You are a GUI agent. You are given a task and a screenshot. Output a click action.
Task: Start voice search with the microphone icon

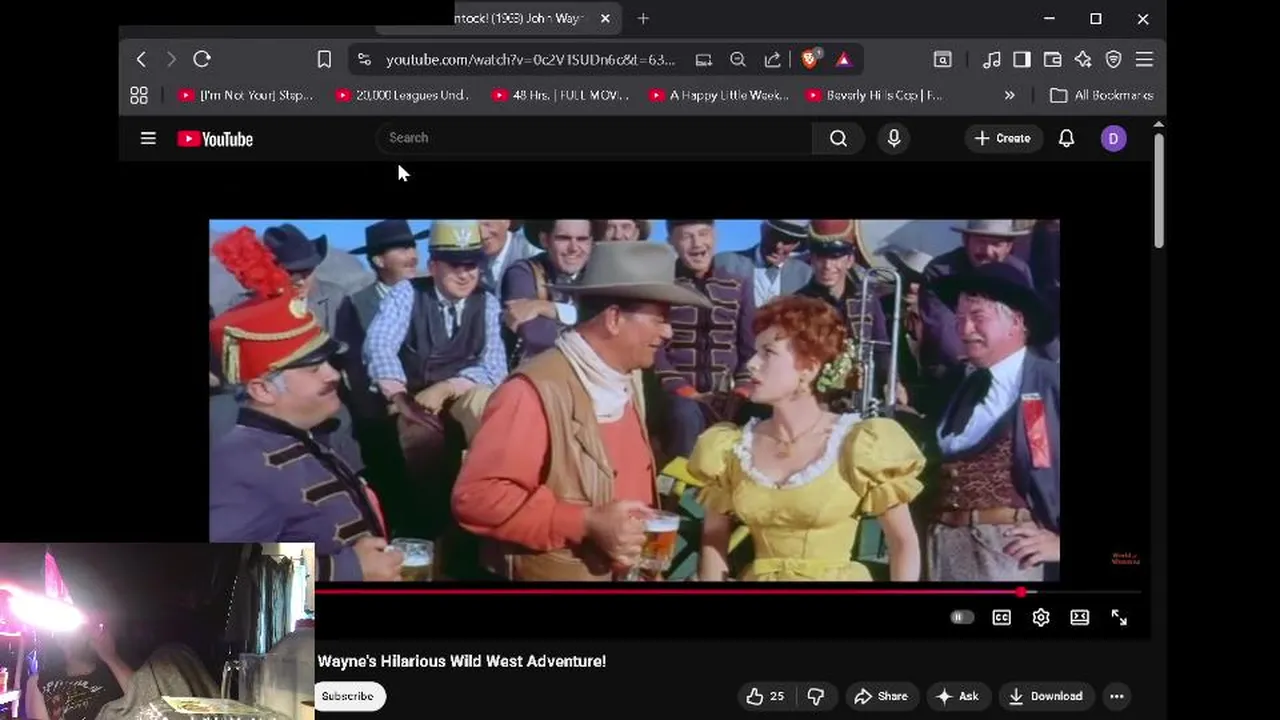point(894,138)
